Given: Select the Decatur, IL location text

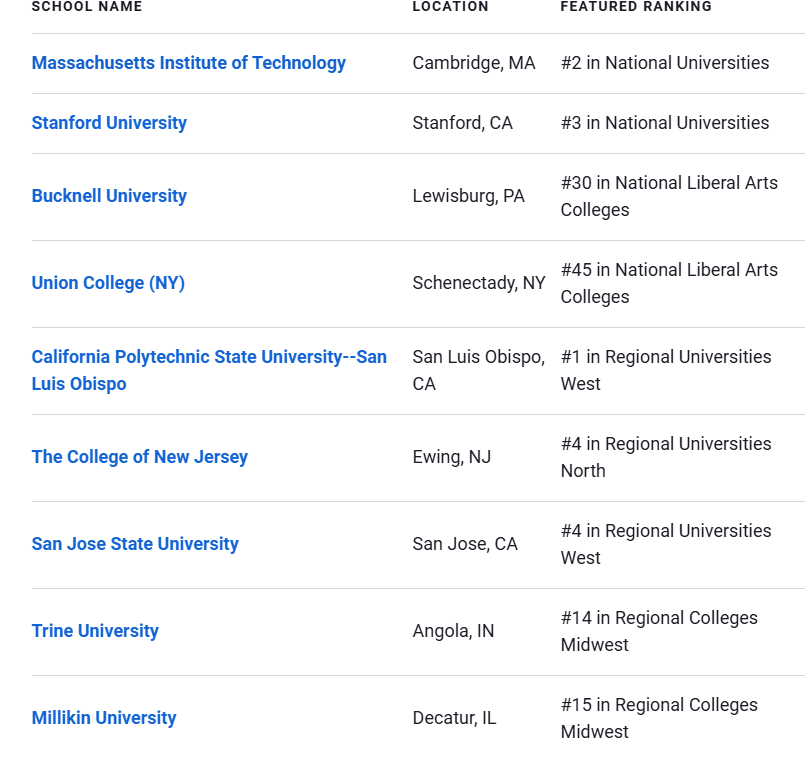Looking at the screenshot, I should click(454, 718).
